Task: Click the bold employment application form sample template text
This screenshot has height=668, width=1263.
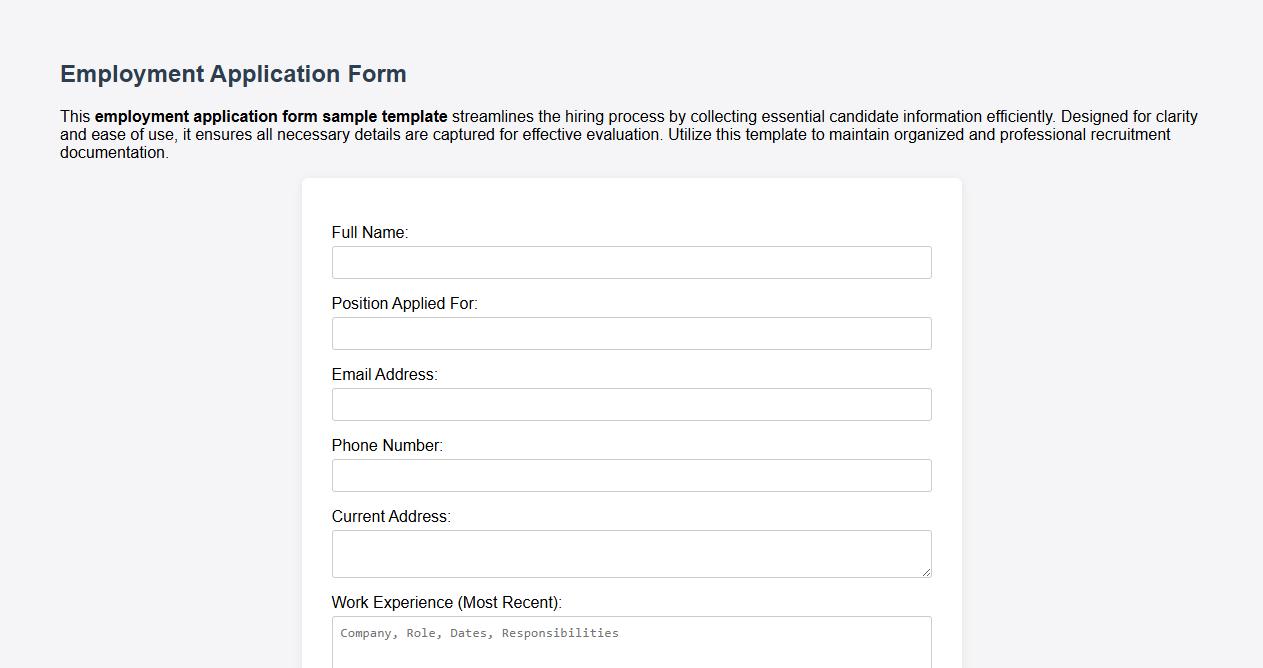Action: pos(270,116)
